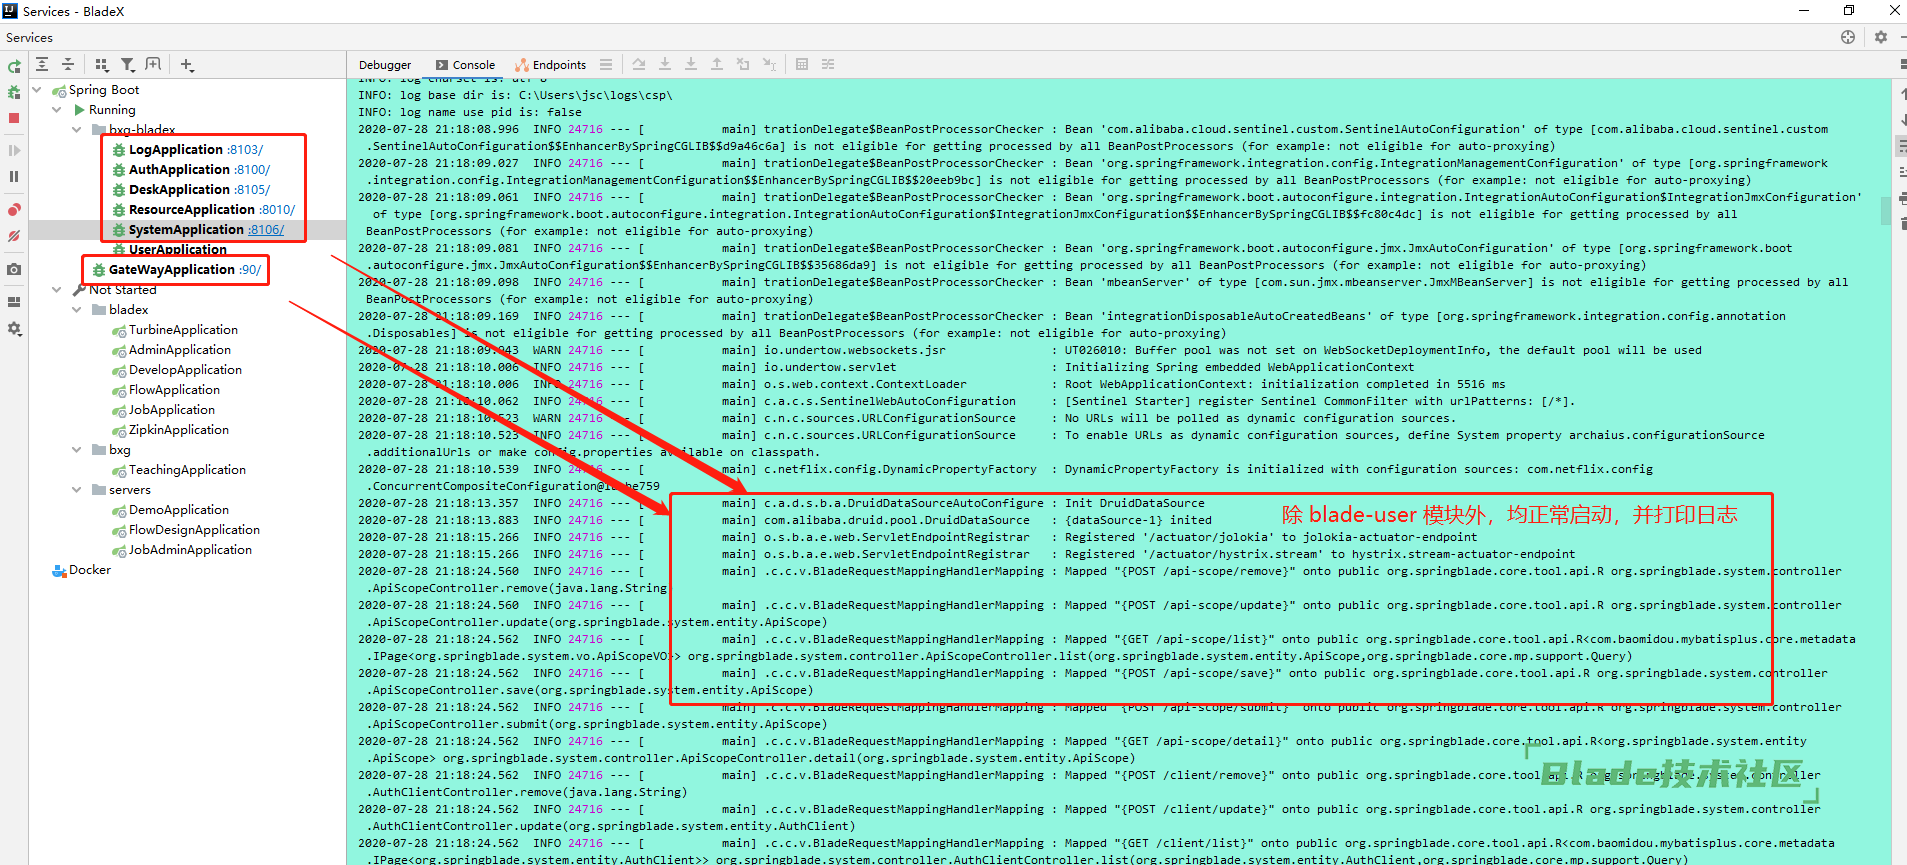
Task: Click the Add Service plus icon
Action: [187, 64]
